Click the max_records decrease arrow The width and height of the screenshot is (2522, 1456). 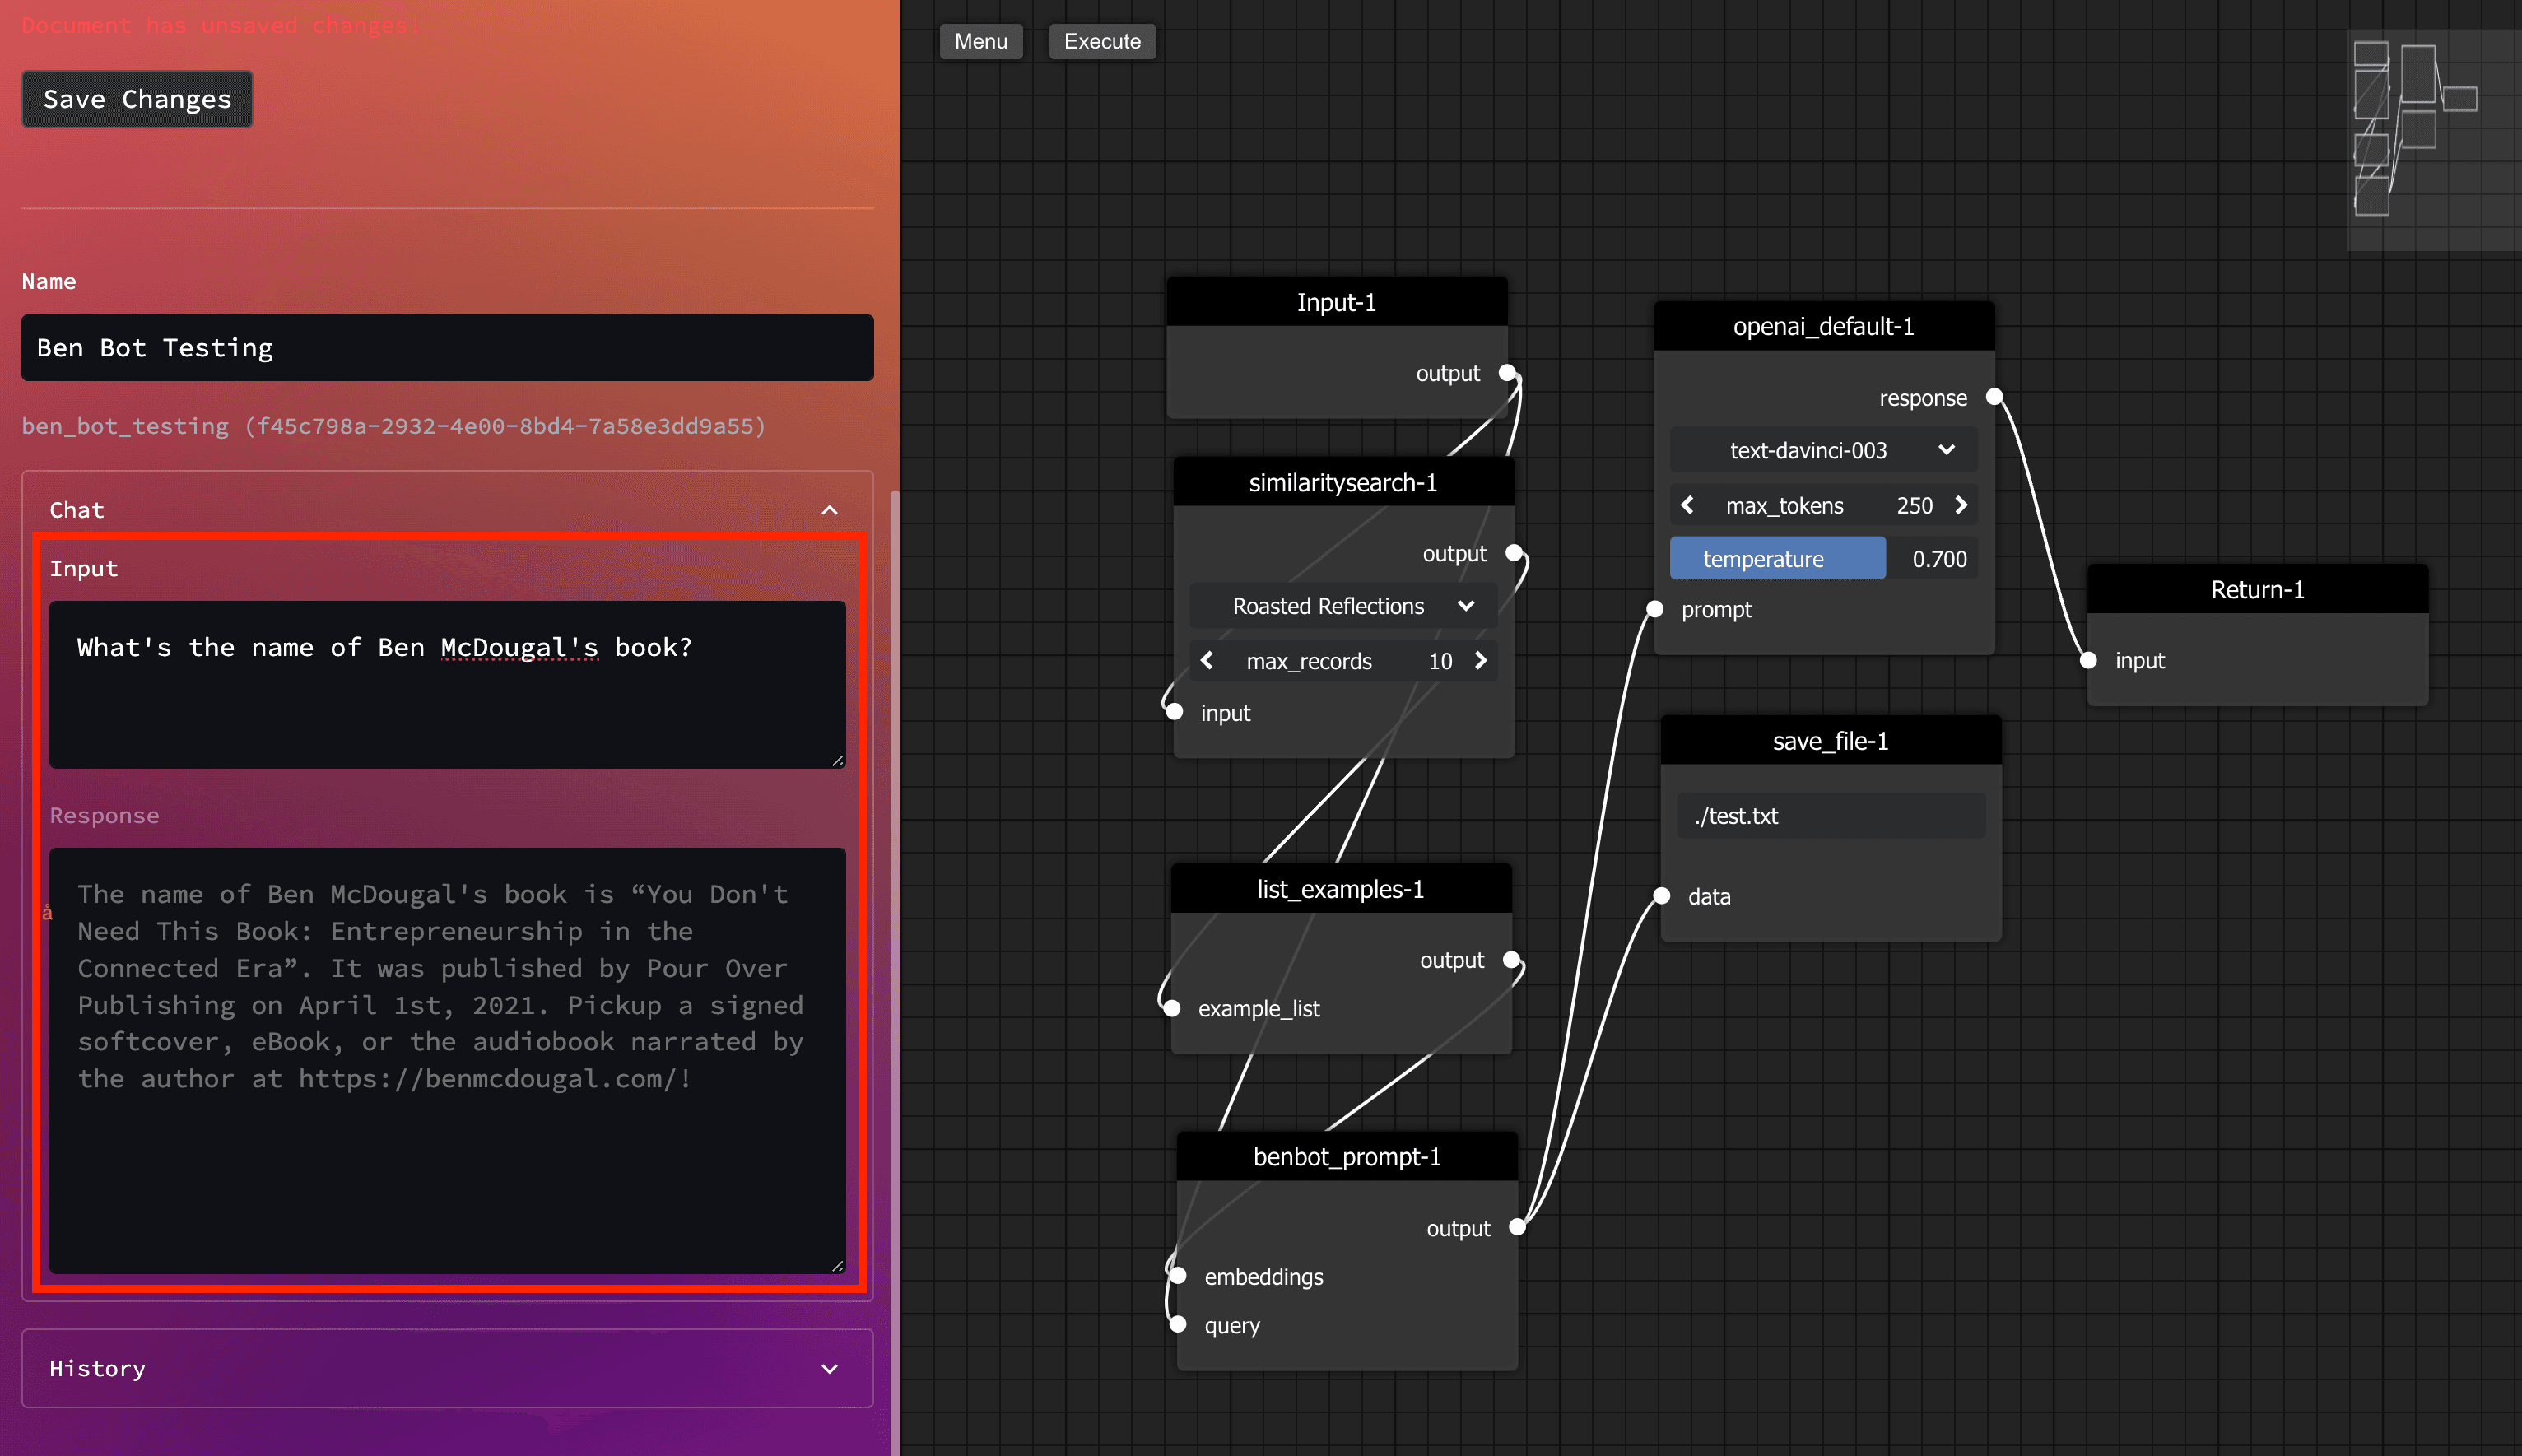[1207, 661]
